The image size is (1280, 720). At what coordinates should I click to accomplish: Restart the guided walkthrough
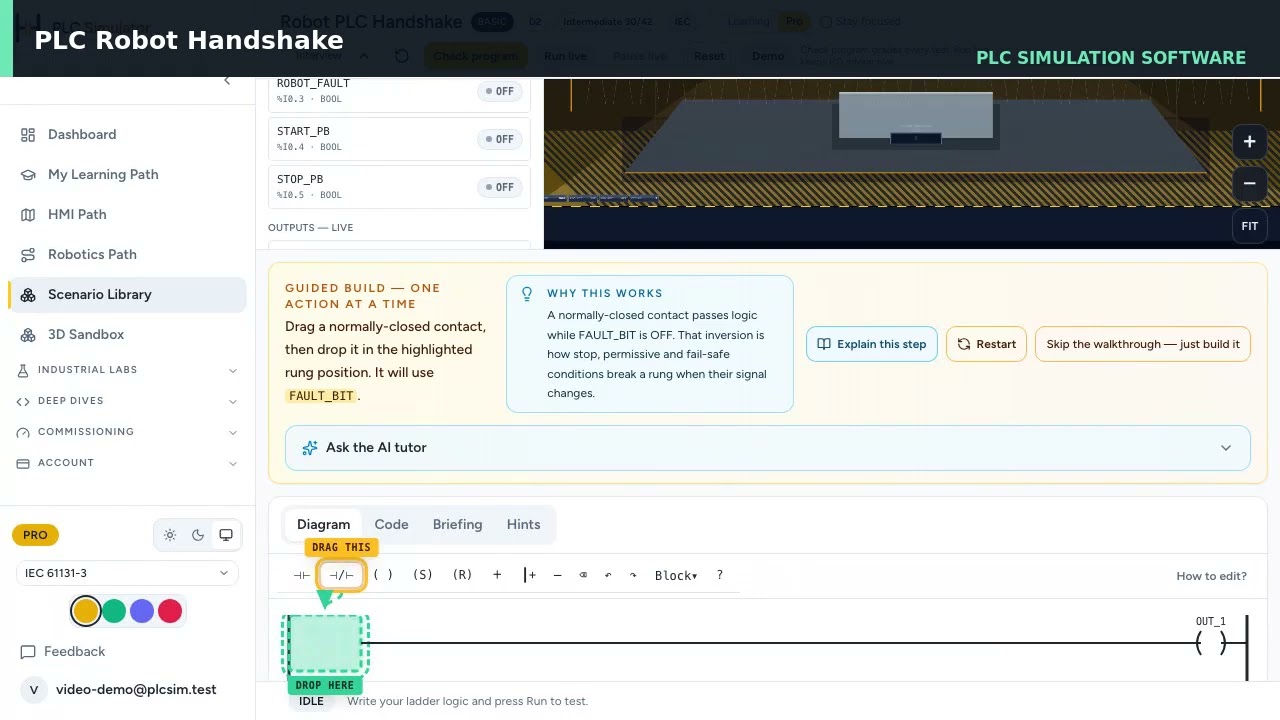[986, 344]
